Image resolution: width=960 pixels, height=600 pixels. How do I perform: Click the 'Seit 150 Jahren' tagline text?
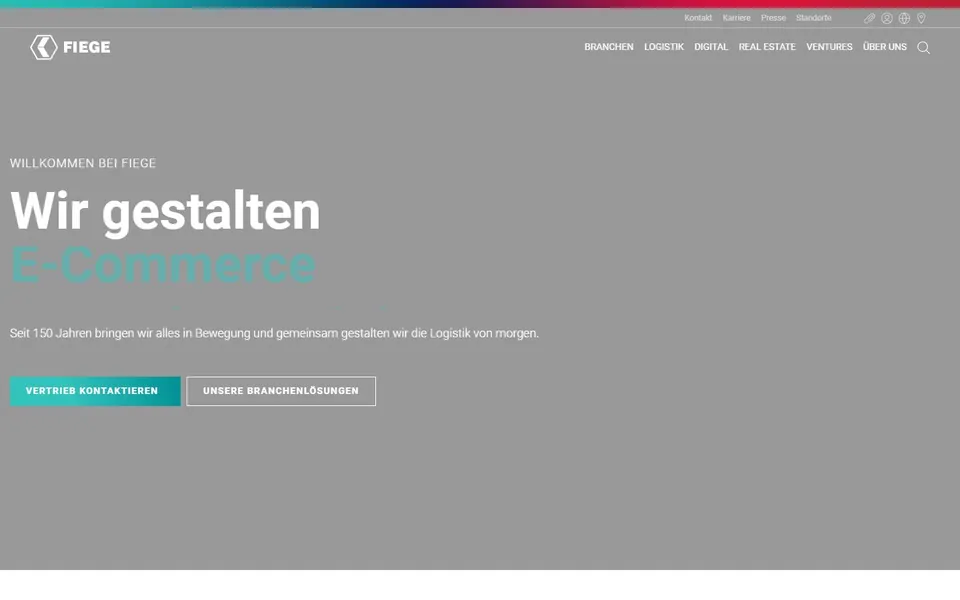coord(274,334)
